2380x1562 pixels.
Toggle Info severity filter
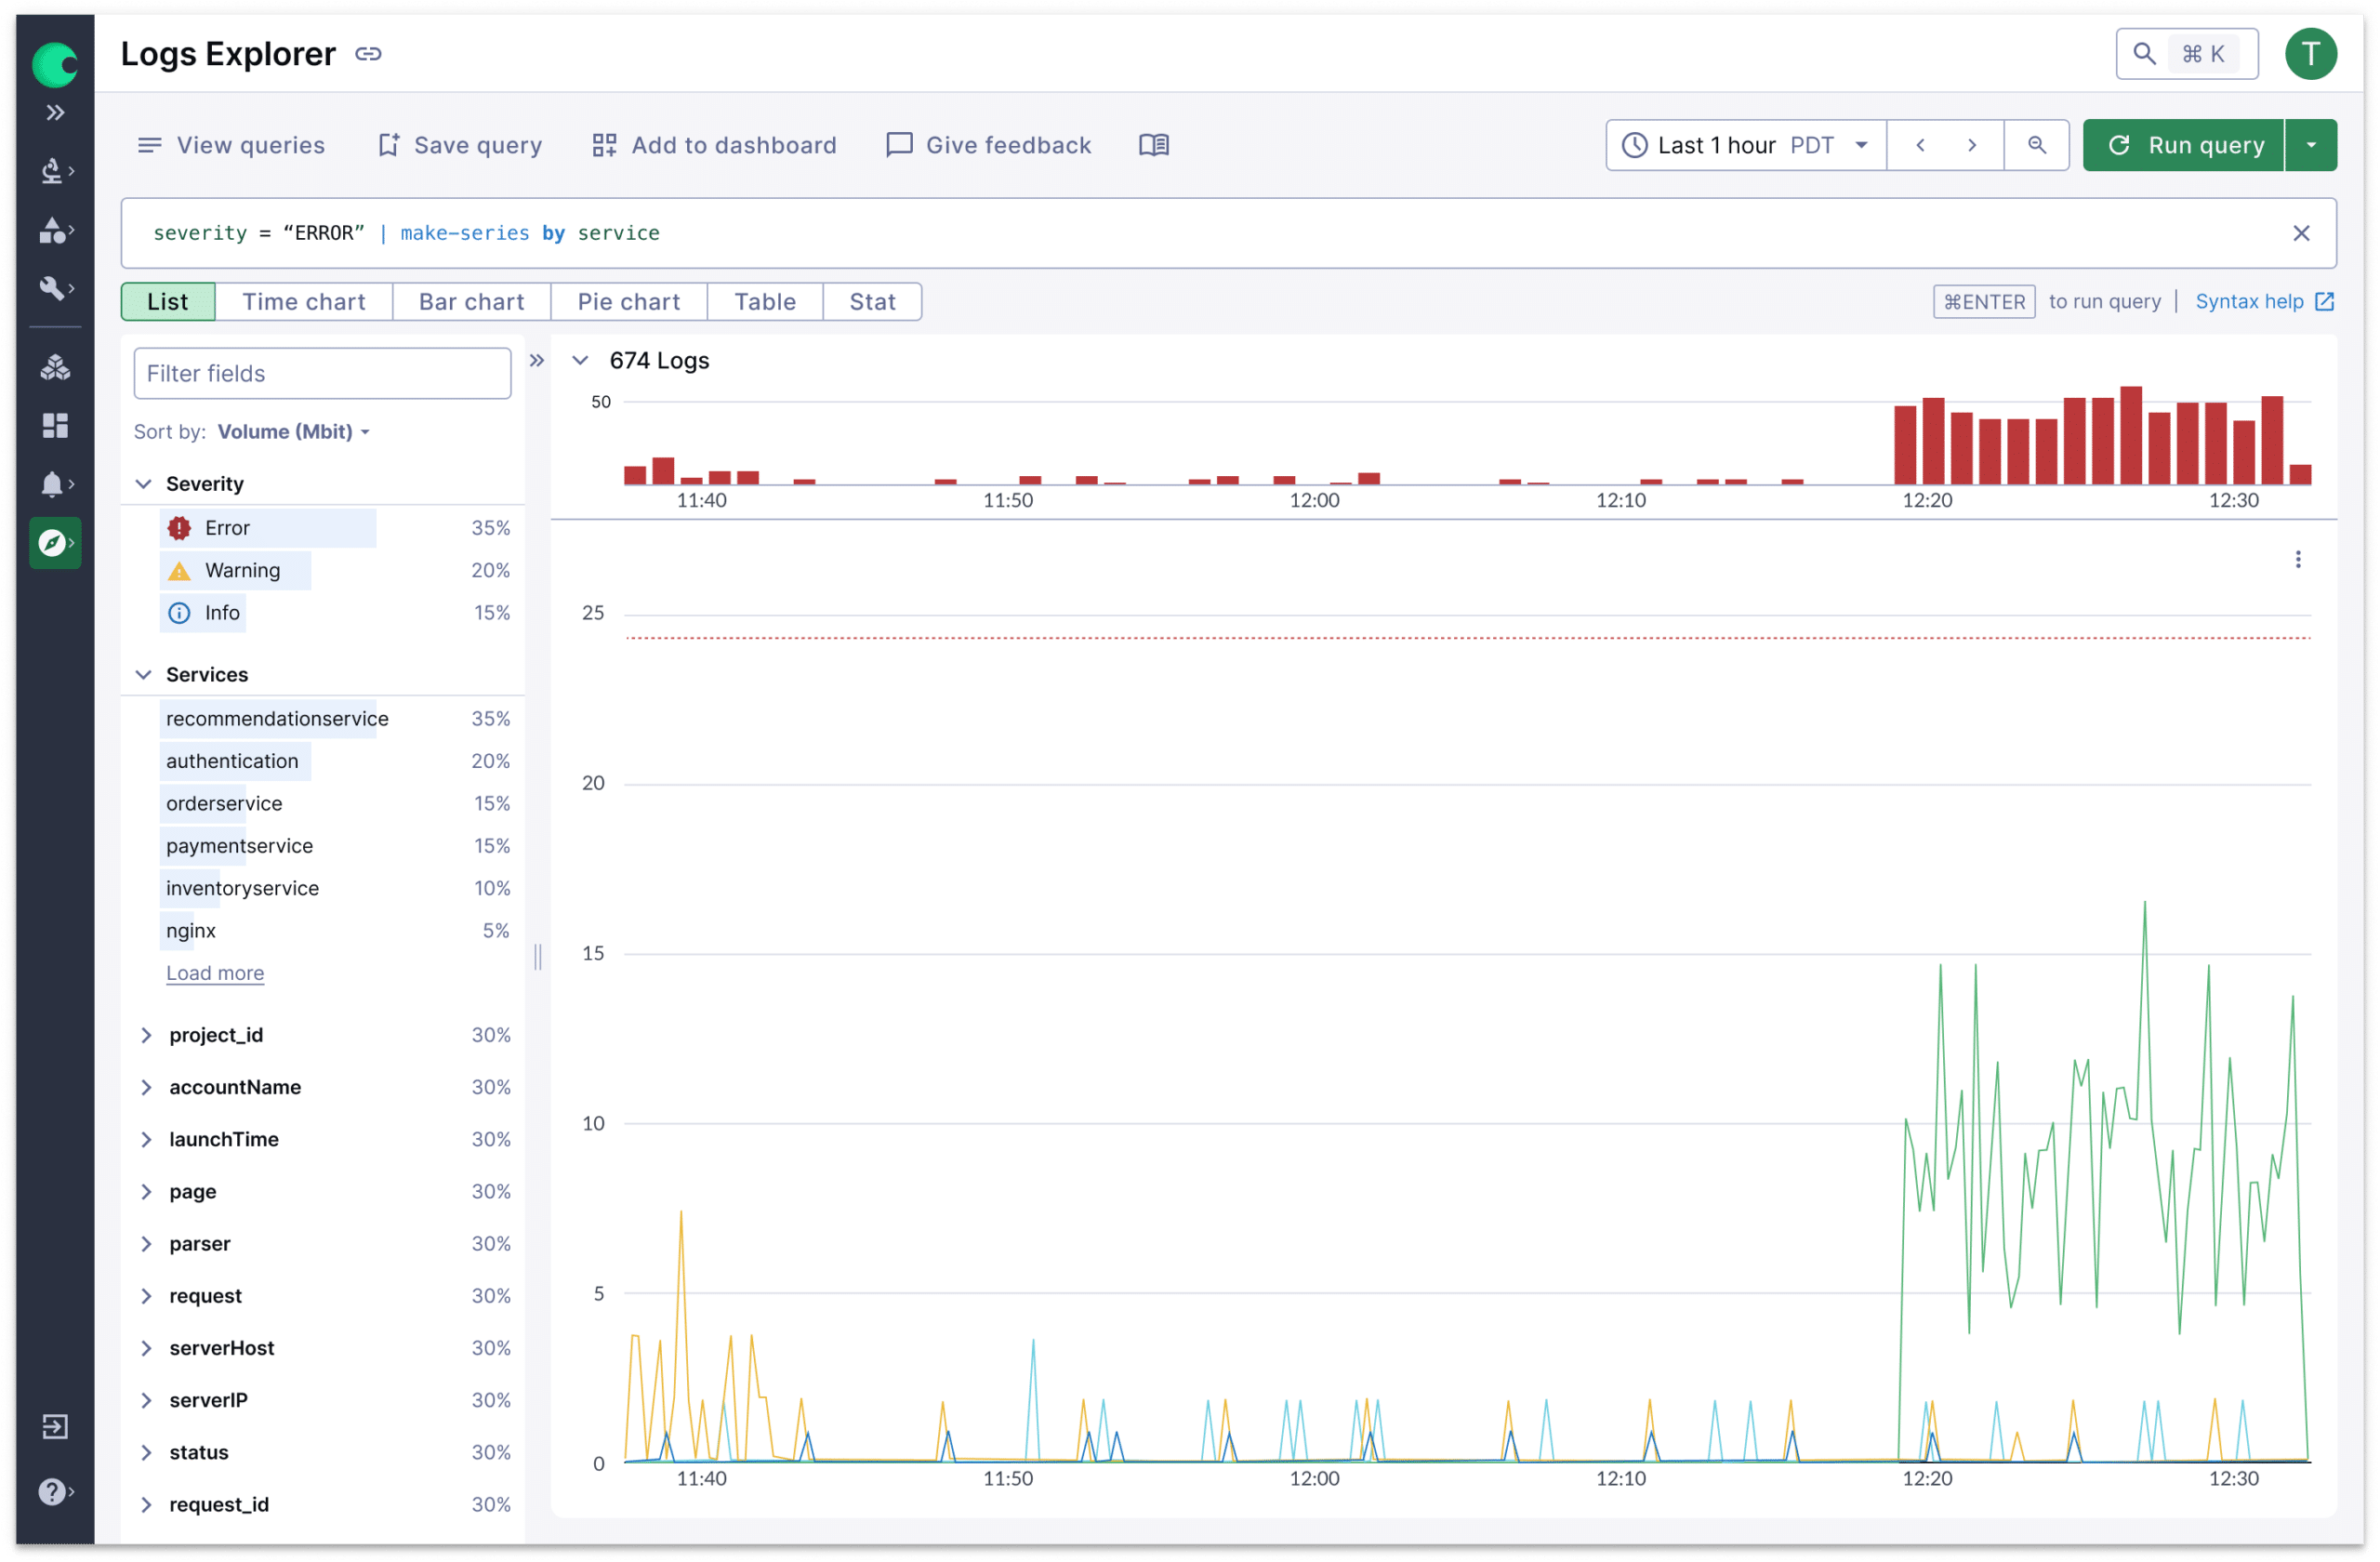335,613
